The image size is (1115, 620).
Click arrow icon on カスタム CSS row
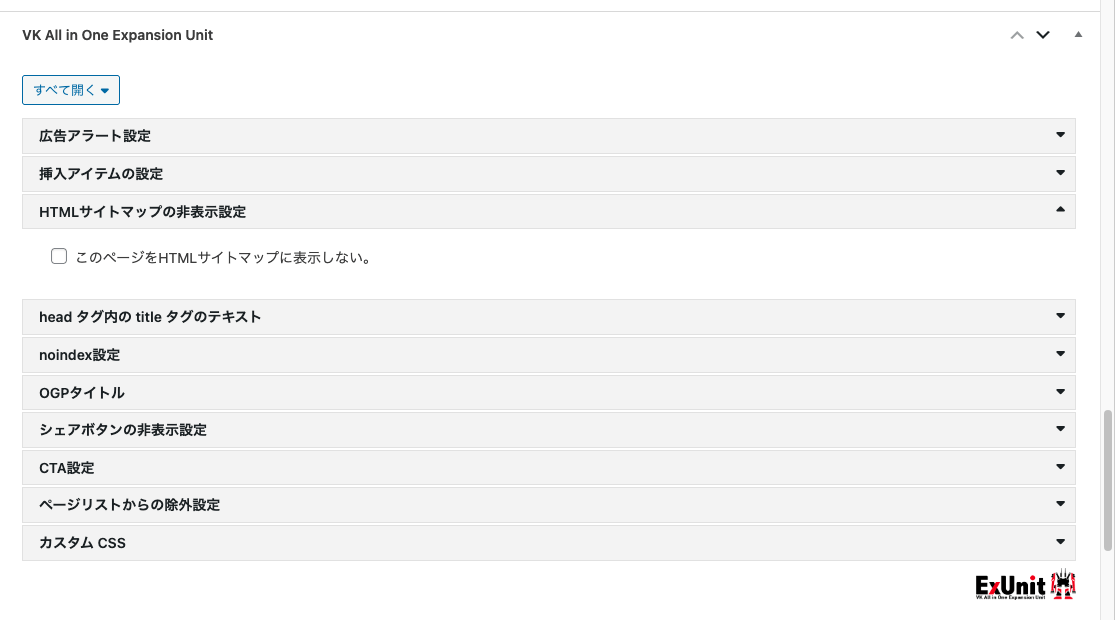click(1060, 542)
